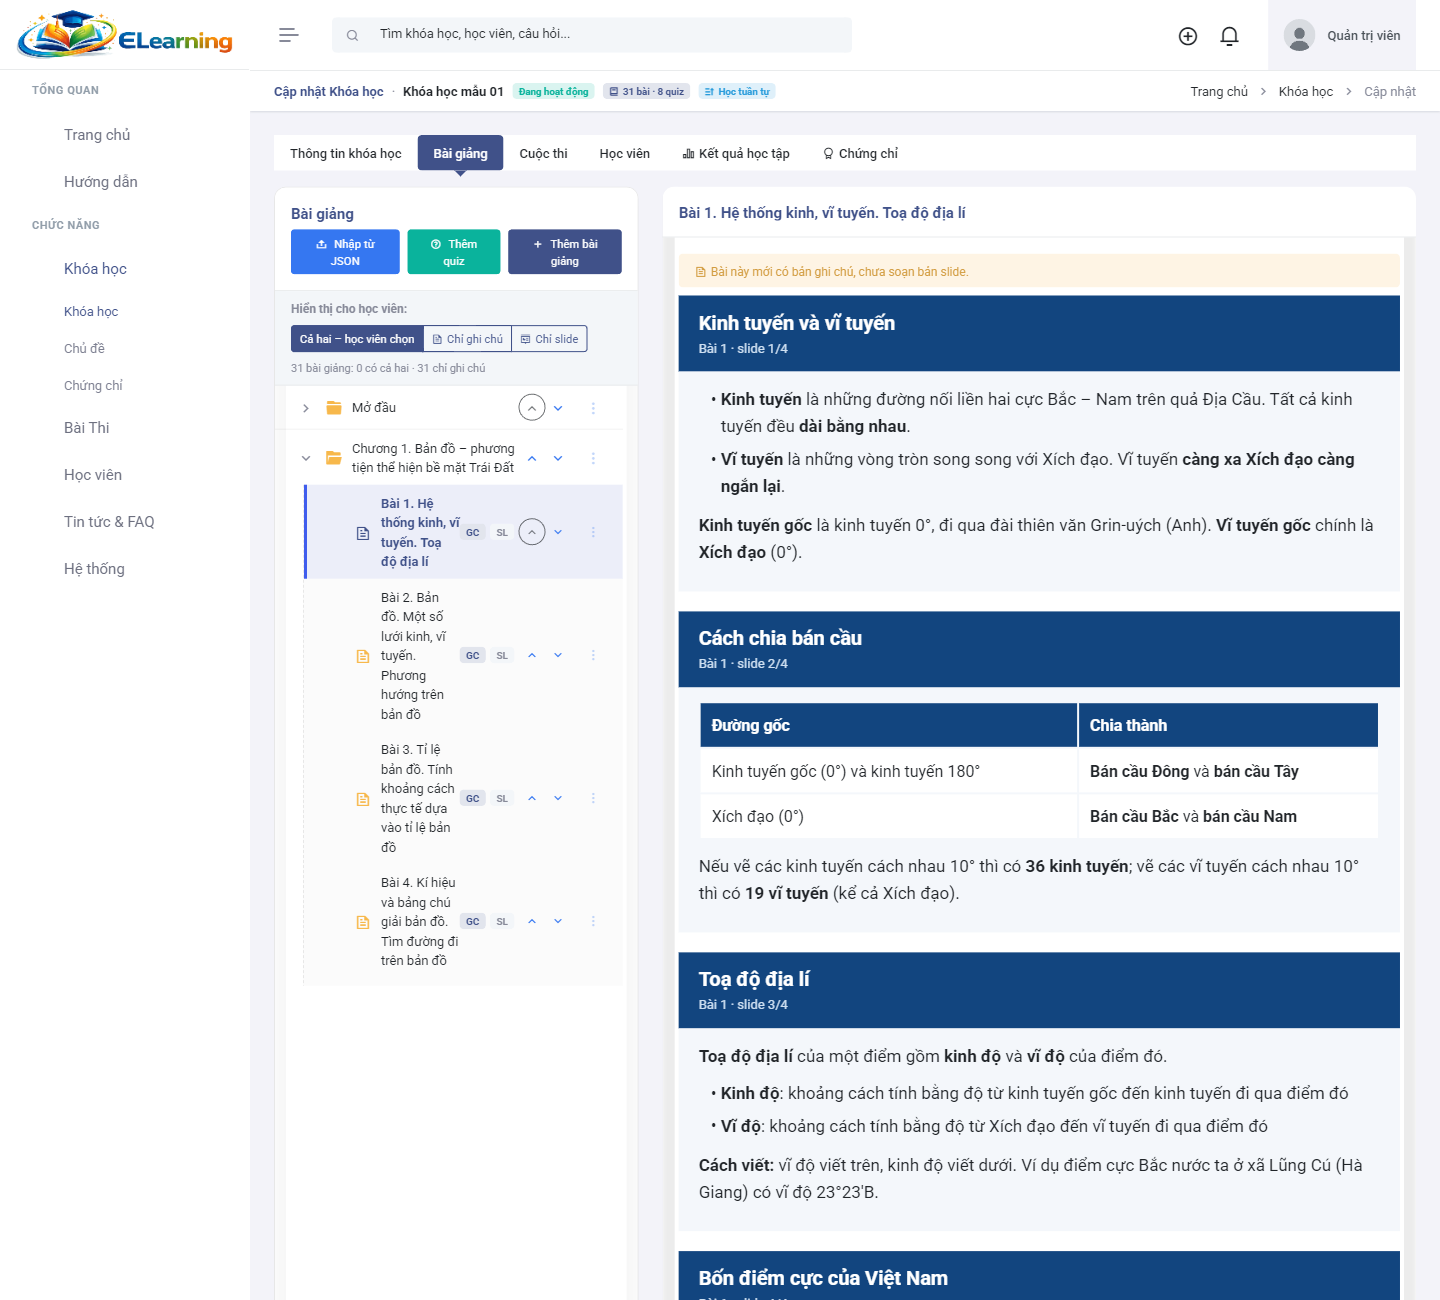Switch display mode to 'Chỉ slide'
The image size is (1440, 1300).
[x=550, y=339]
